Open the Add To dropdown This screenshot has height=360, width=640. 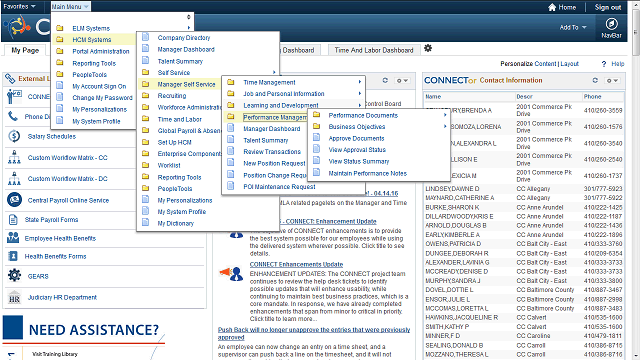pyautogui.click(x=573, y=27)
